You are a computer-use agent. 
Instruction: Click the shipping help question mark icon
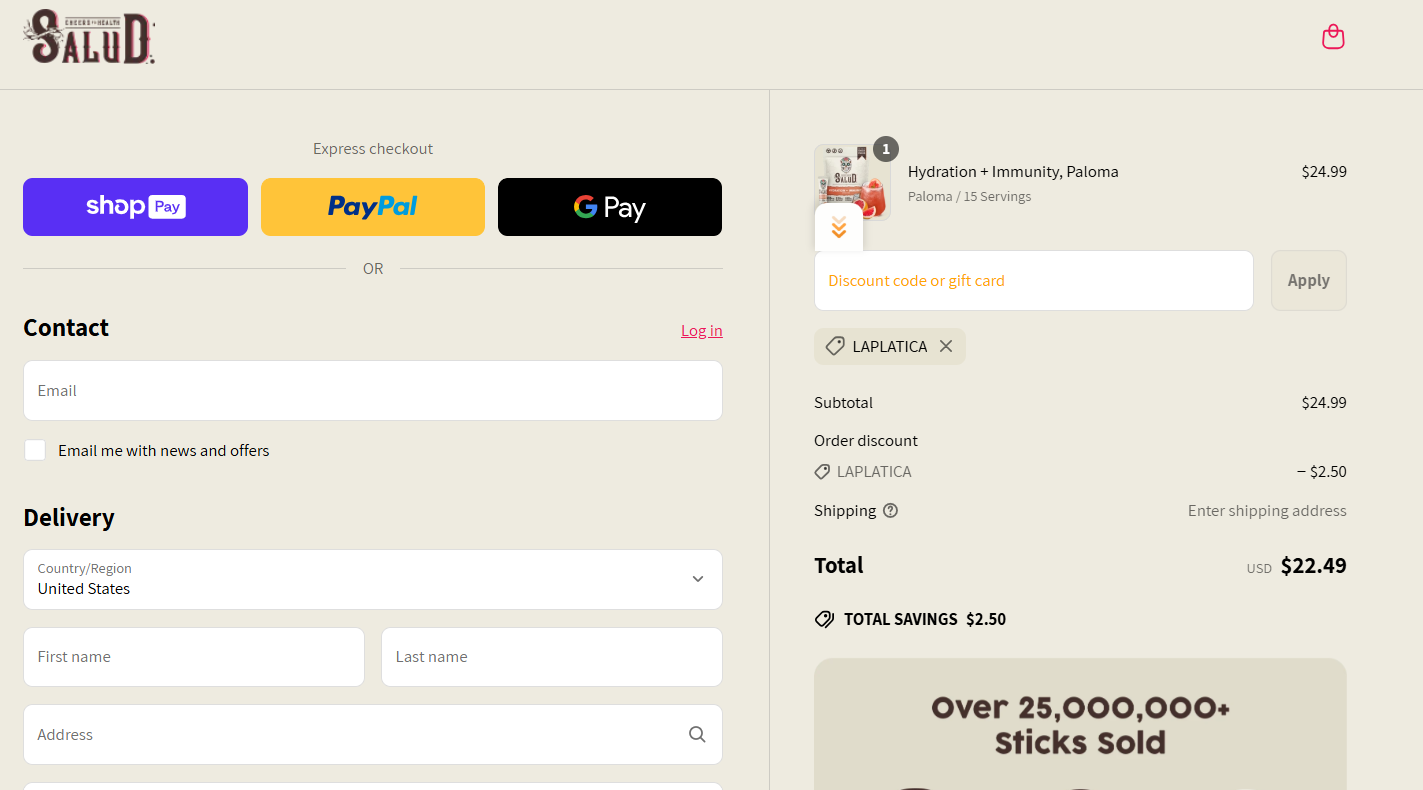pyautogui.click(x=890, y=510)
